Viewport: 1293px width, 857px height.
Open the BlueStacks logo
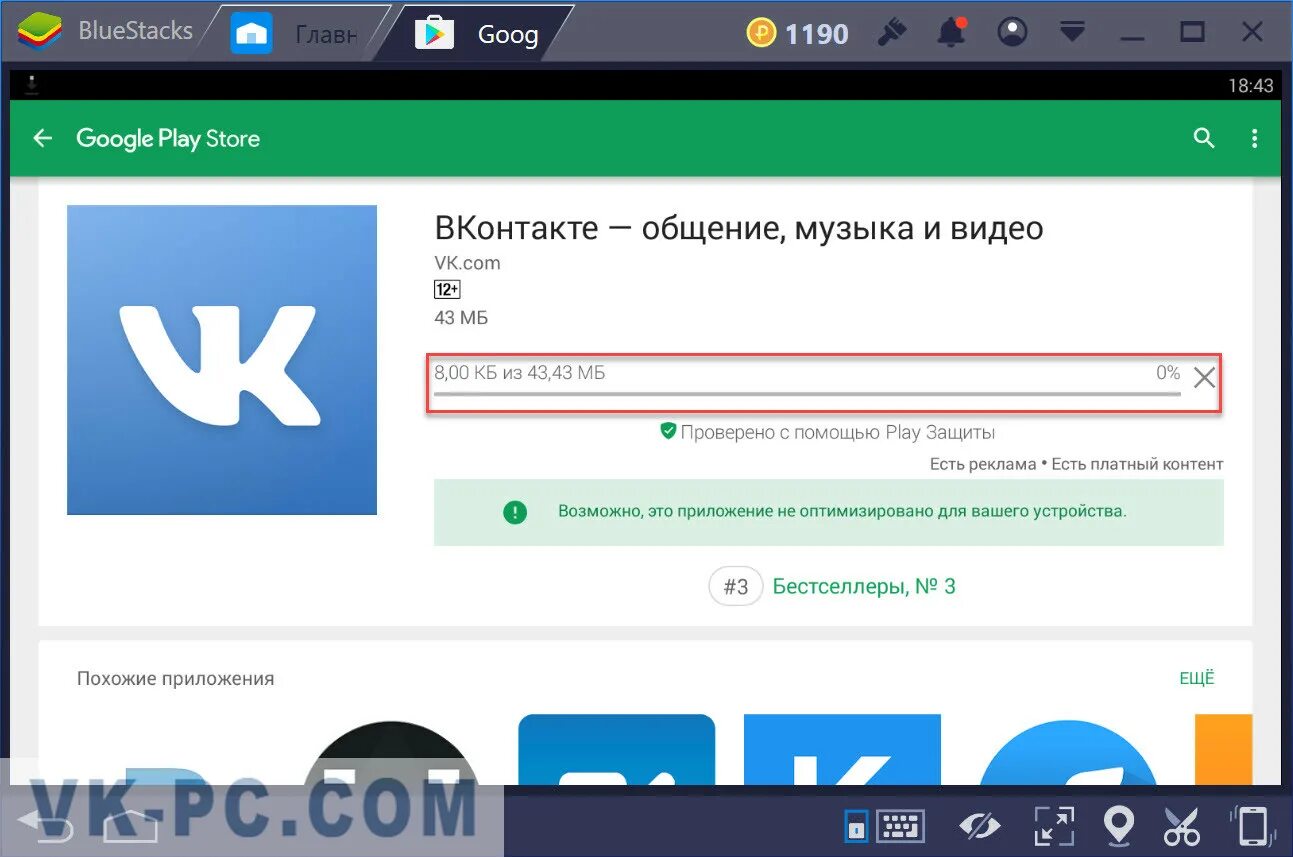tap(39, 32)
